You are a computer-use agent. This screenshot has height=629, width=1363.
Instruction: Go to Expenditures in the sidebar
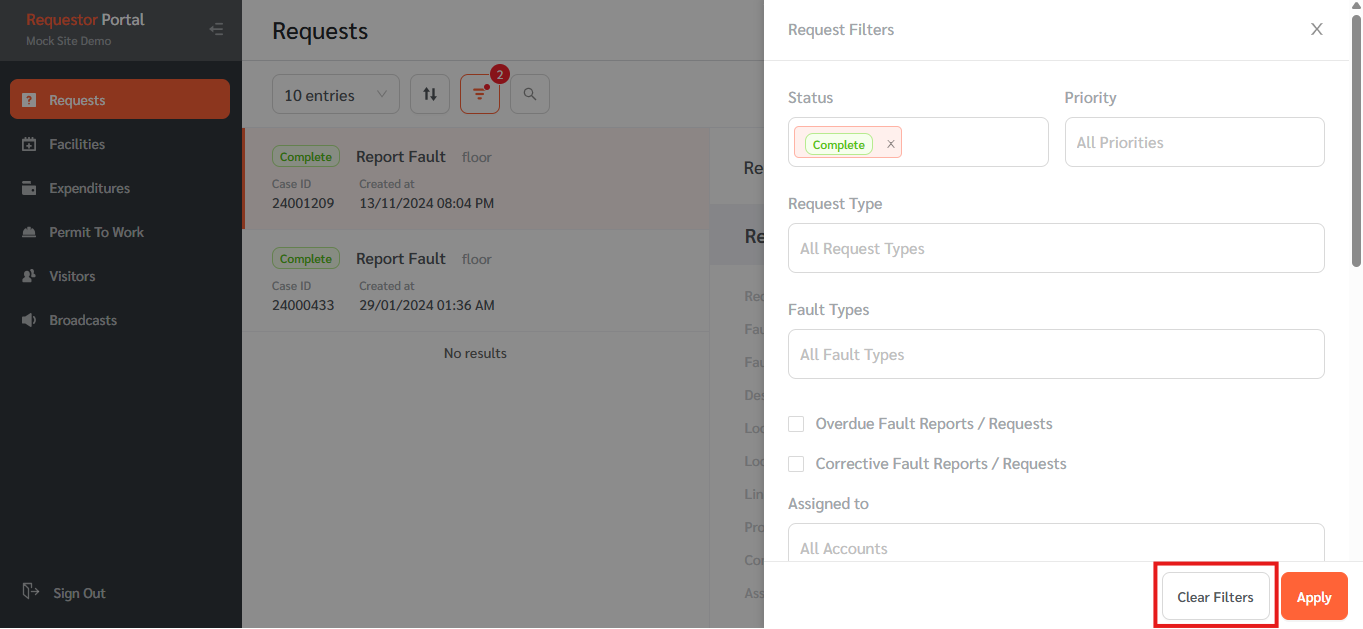click(120, 188)
